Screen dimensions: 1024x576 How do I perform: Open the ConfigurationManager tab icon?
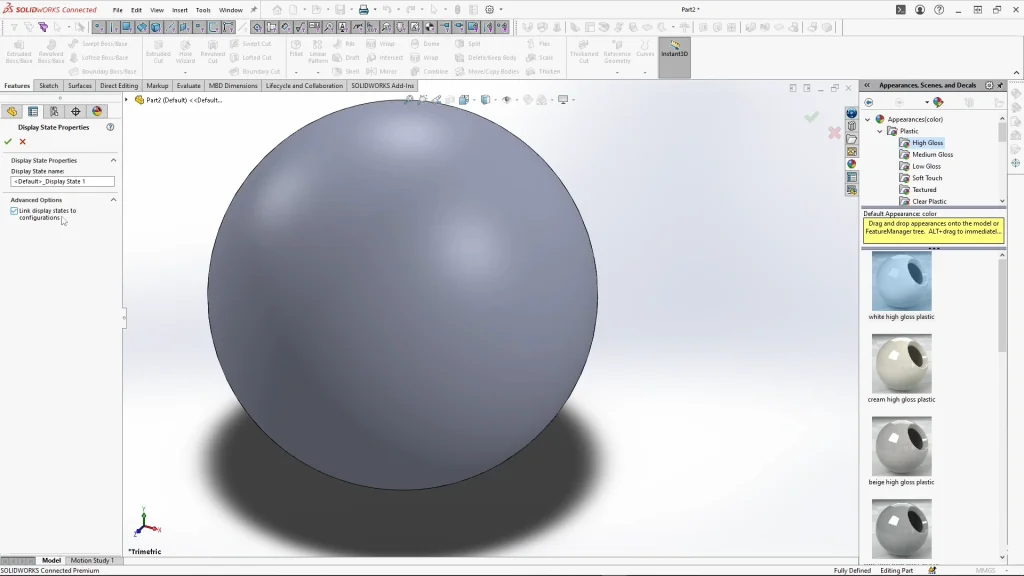click(54, 112)
